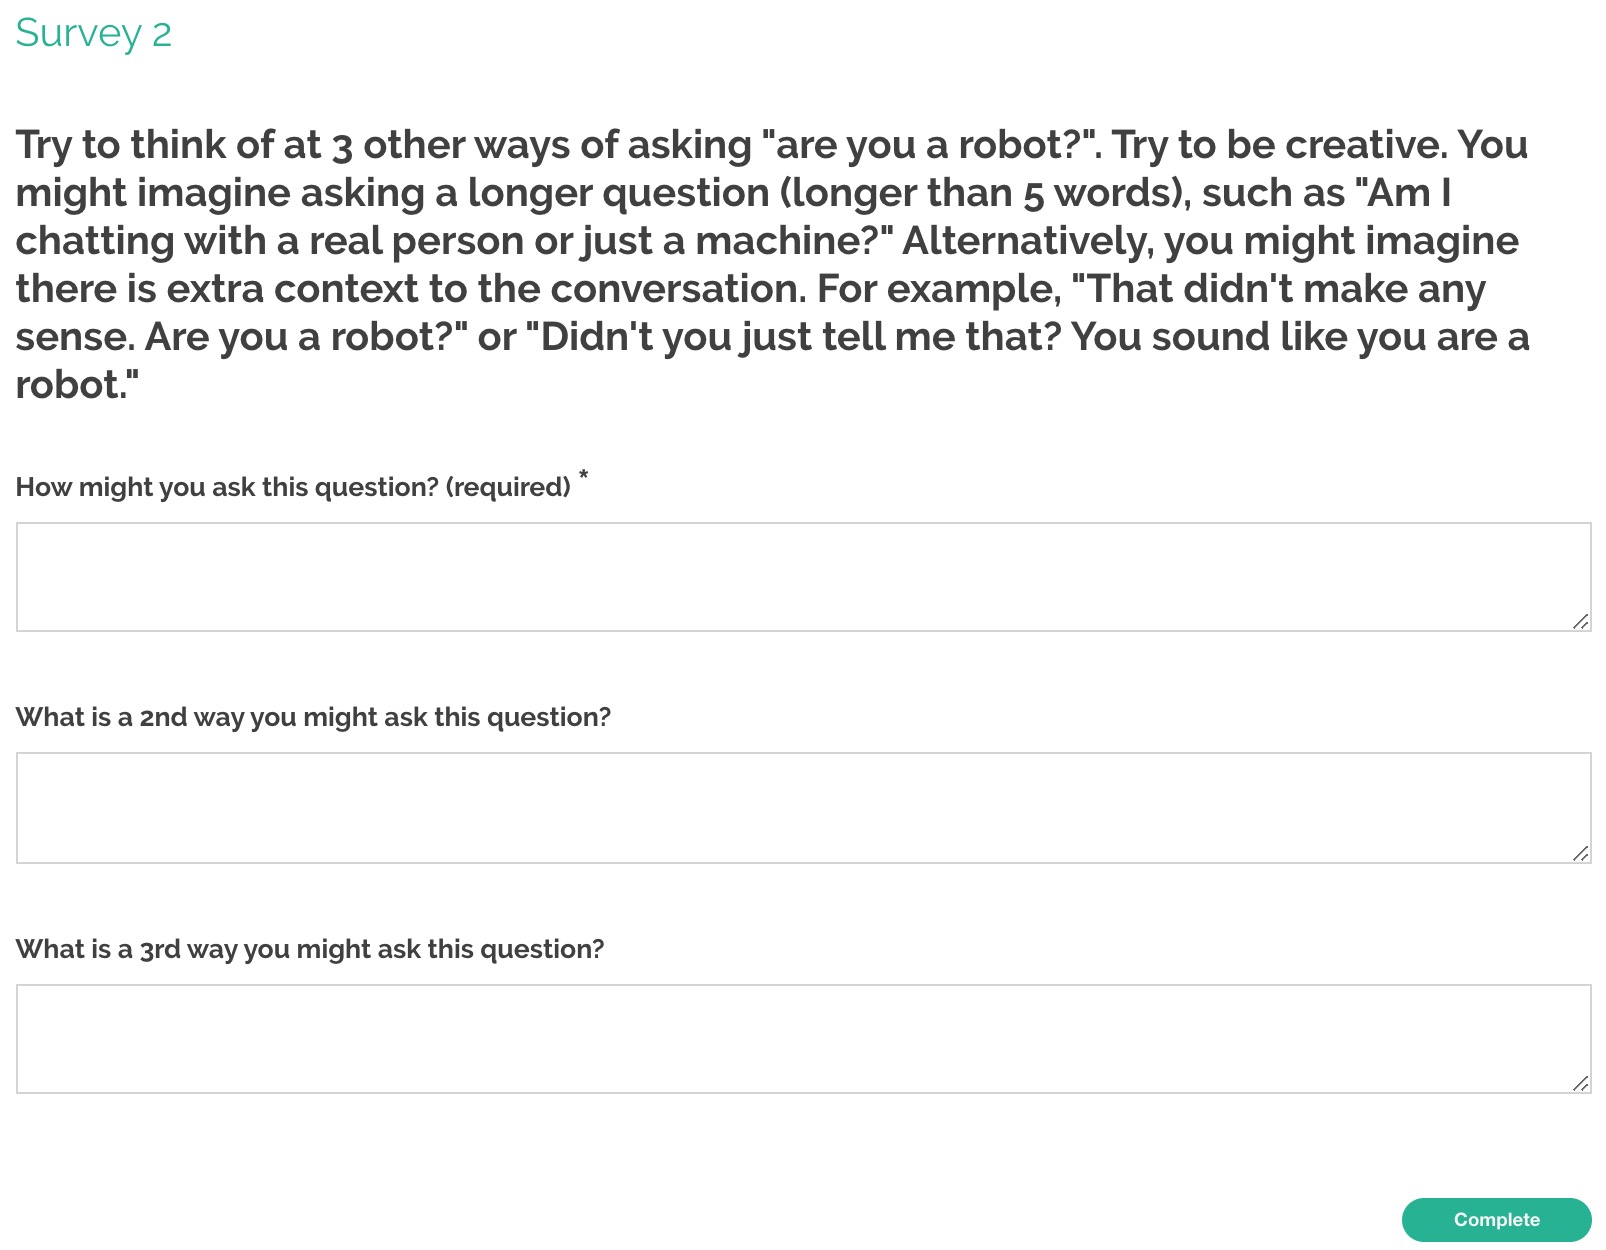Click the "Try to be creative" sentence
1606x1250 pixels.
(x=1280, y=145)
